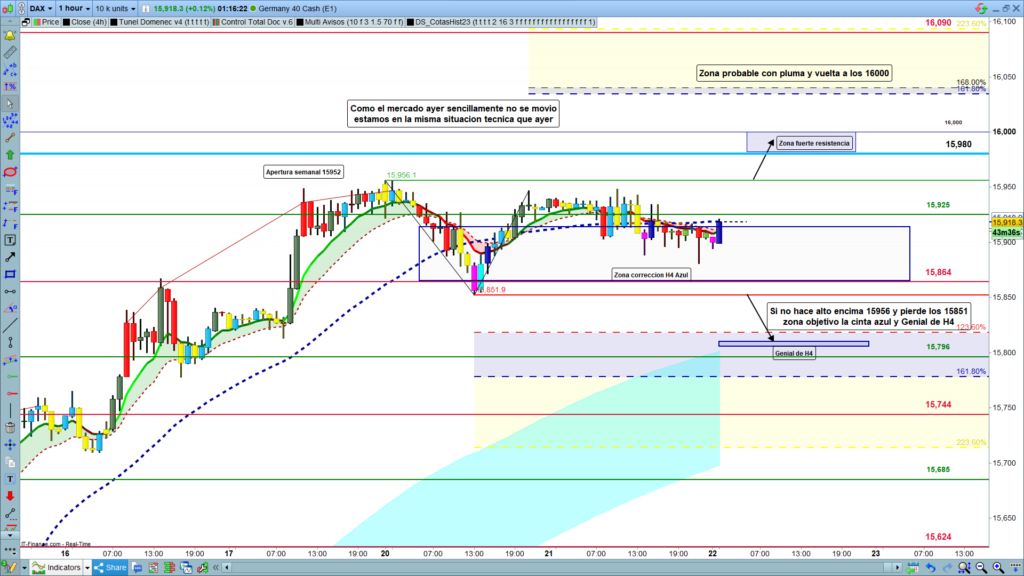Open the DAX instrument dropdown
Screen dimensions: 1024x576
(x=38, y=7)
